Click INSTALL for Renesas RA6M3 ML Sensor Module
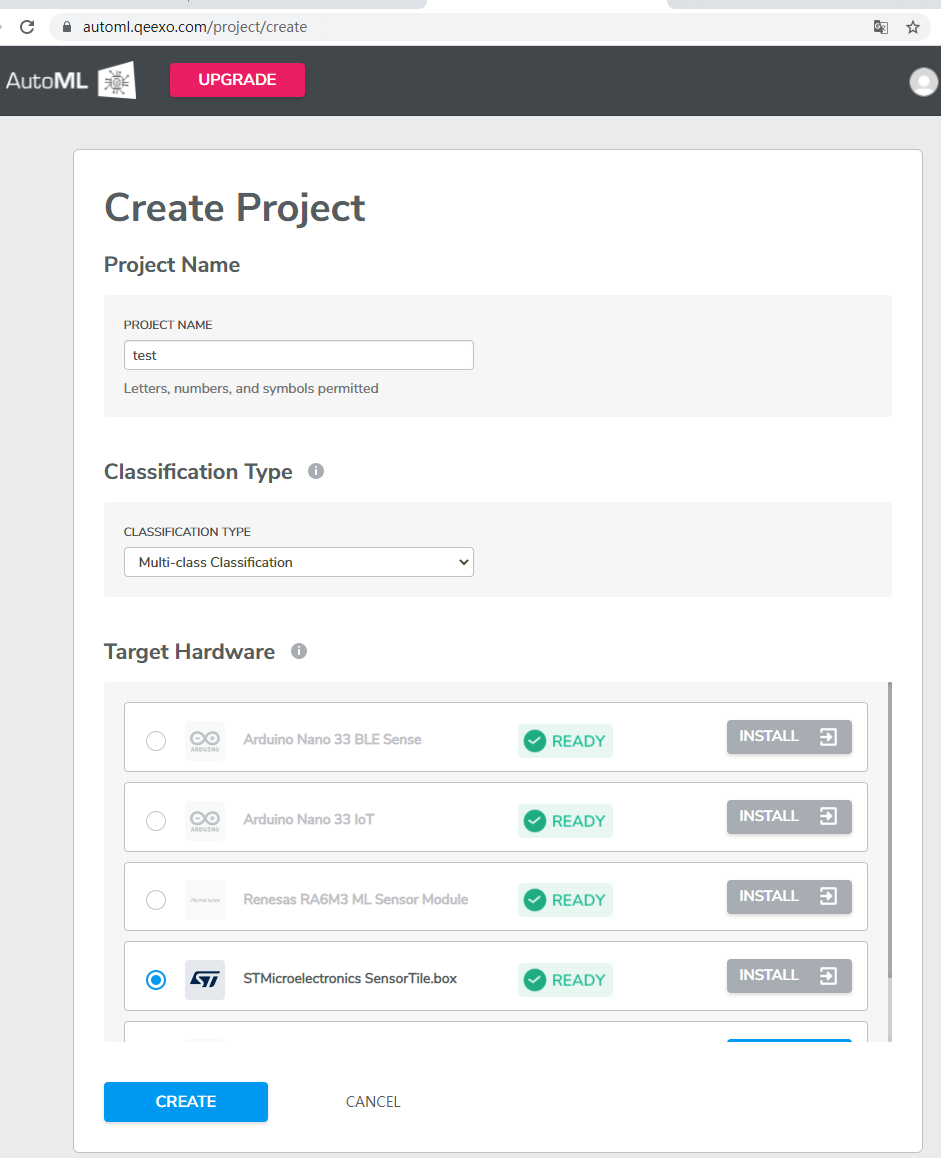Screen dimensions: 941x1158 click(789, 896)
